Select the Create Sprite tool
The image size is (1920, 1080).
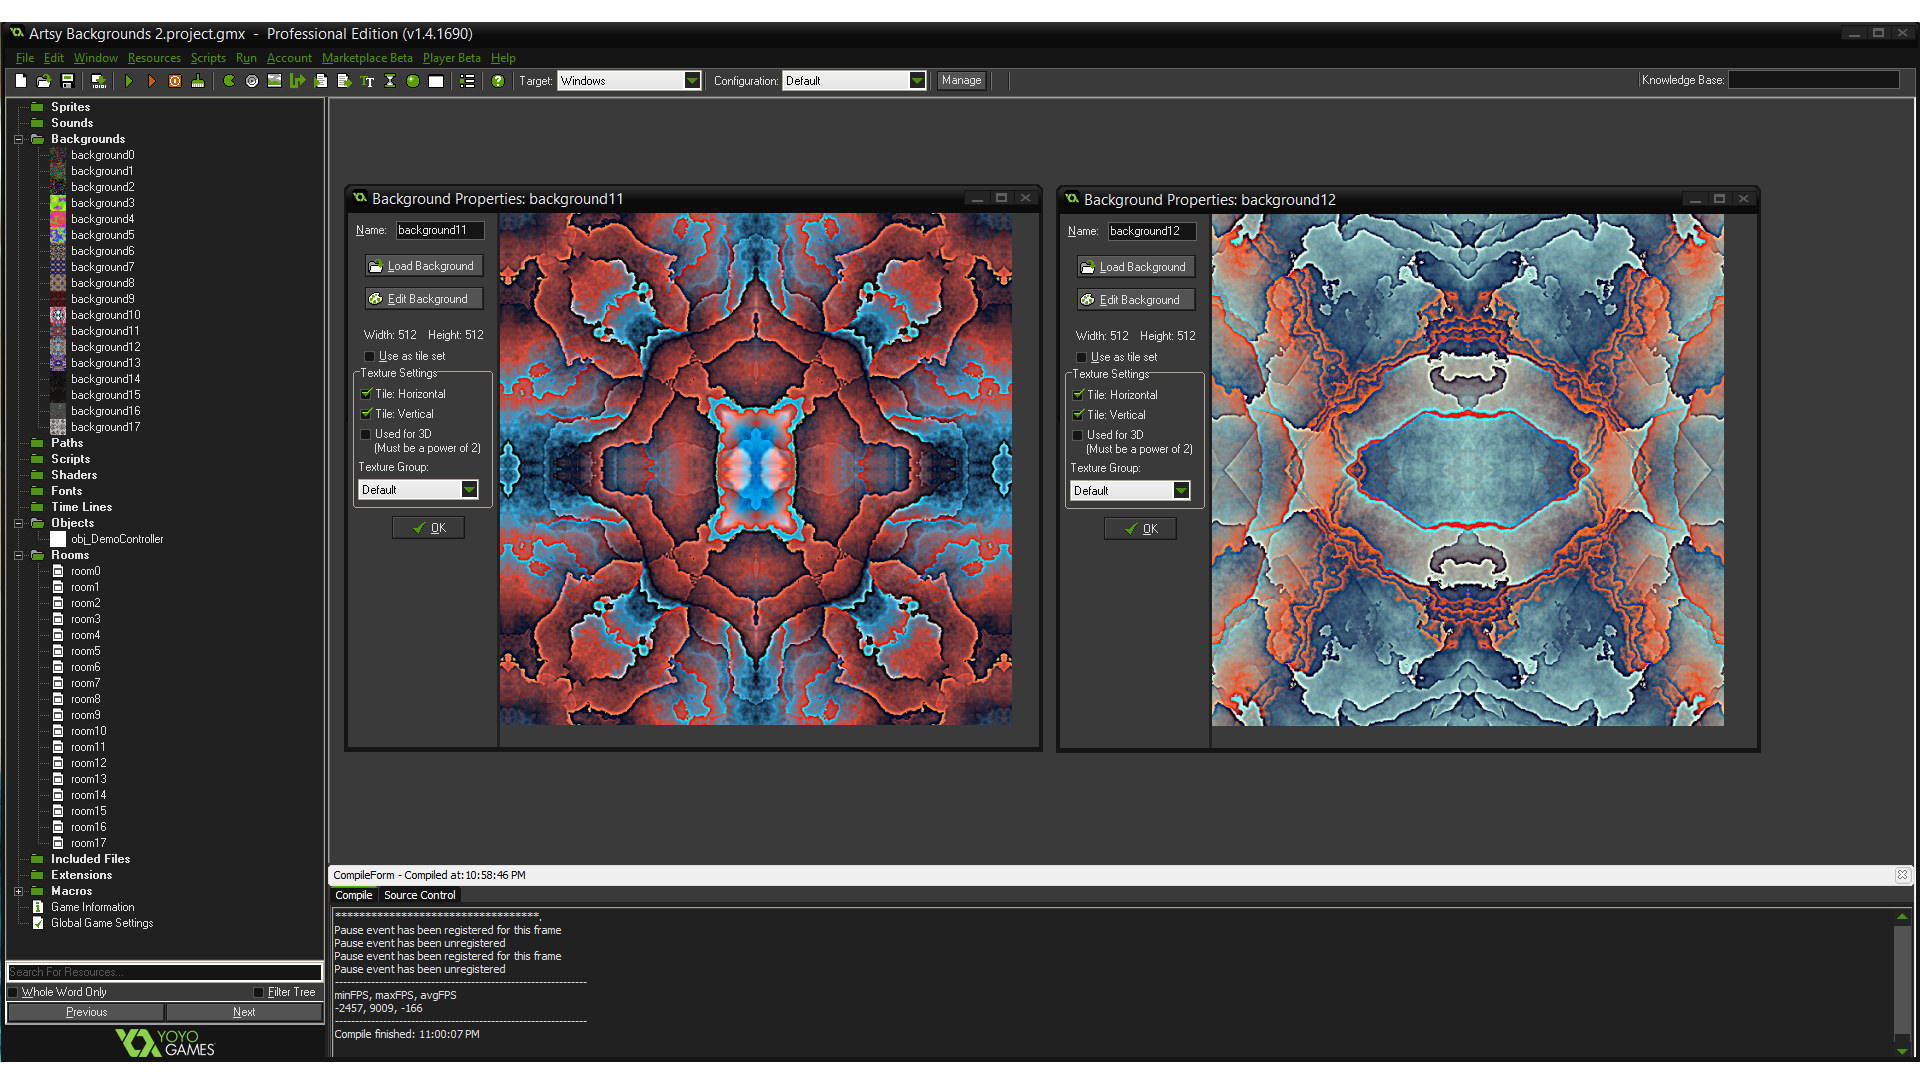[x=229, y=81]
